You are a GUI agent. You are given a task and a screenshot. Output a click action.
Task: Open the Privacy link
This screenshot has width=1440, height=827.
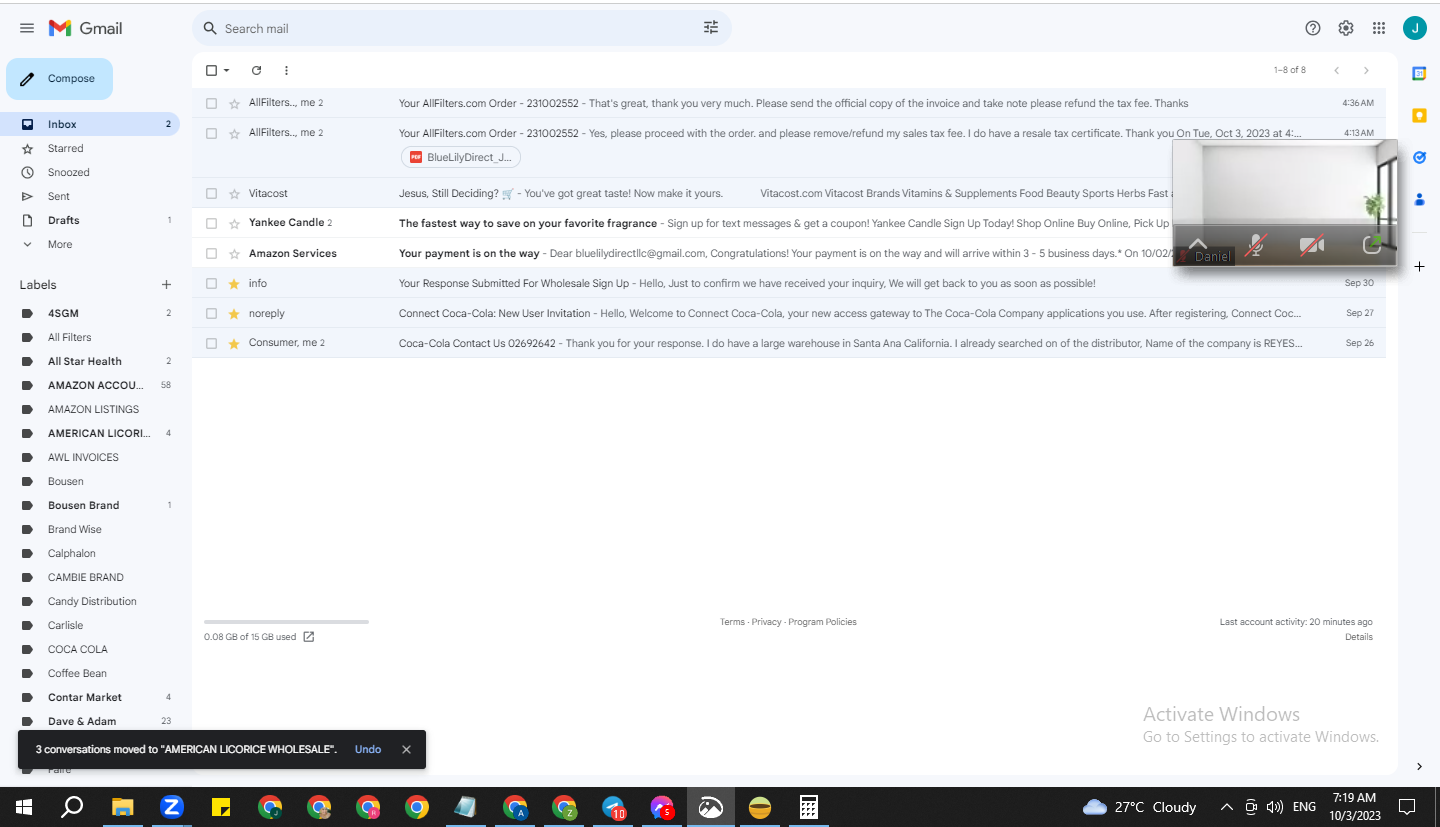pos(766,622)
